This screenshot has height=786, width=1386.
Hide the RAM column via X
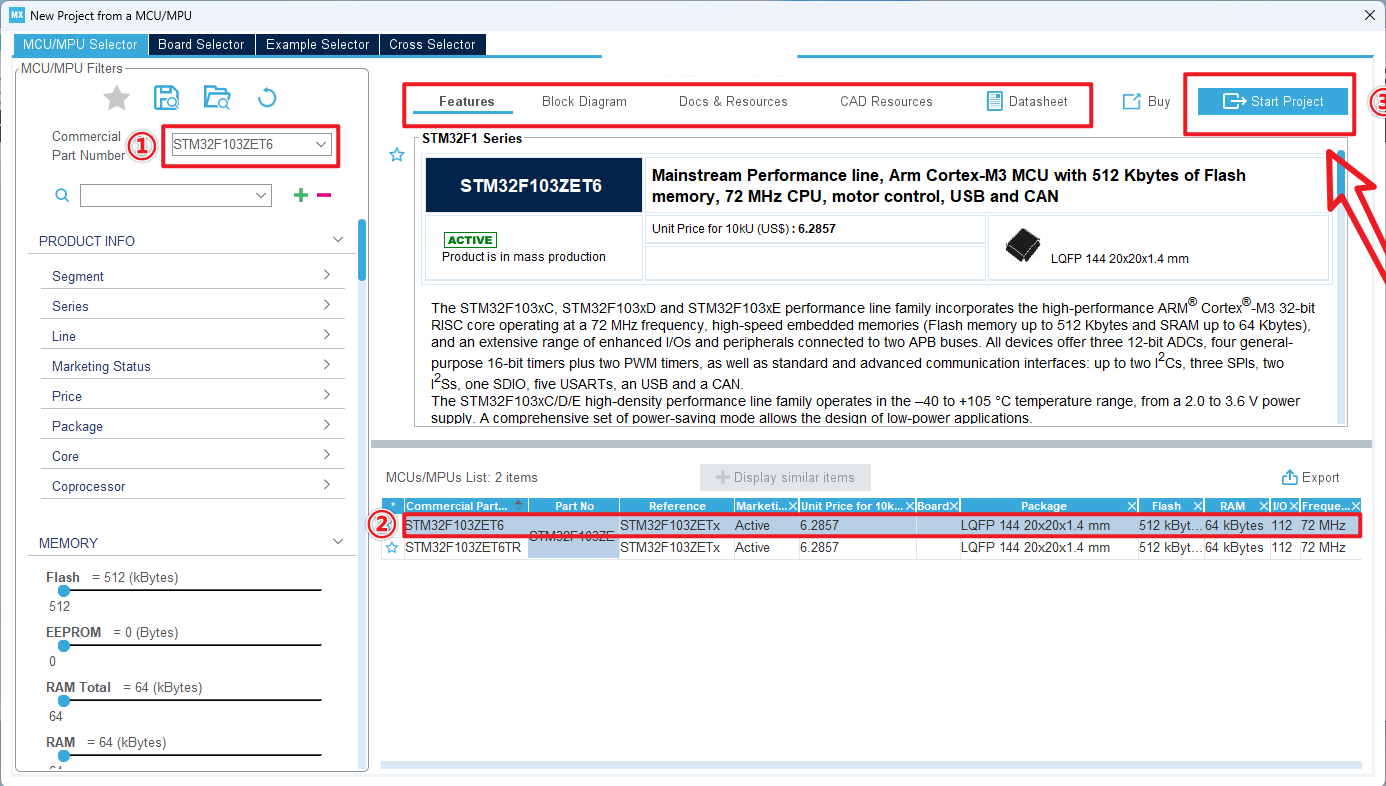(1263, 506)
